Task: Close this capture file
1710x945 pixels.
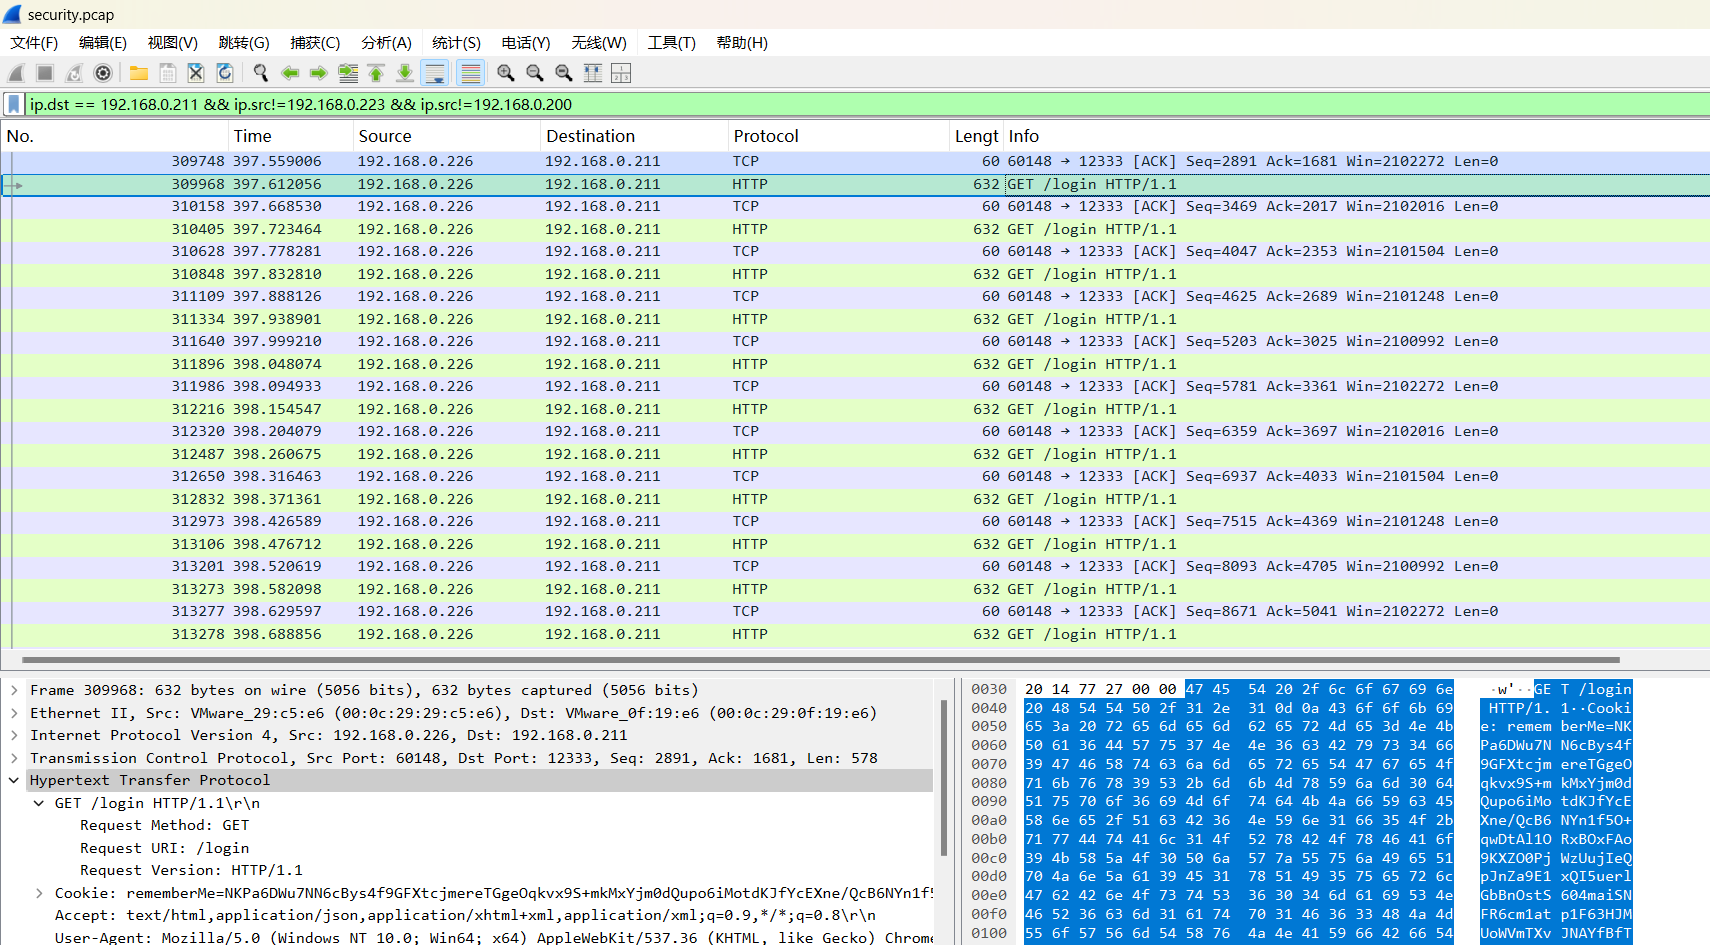Action: point(196,73)
